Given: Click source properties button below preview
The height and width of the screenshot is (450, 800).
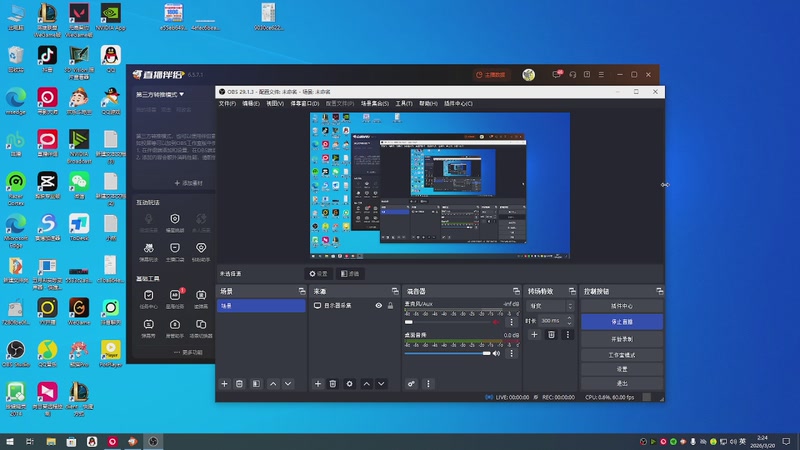Looking at the screenshot, I should 318,274.
